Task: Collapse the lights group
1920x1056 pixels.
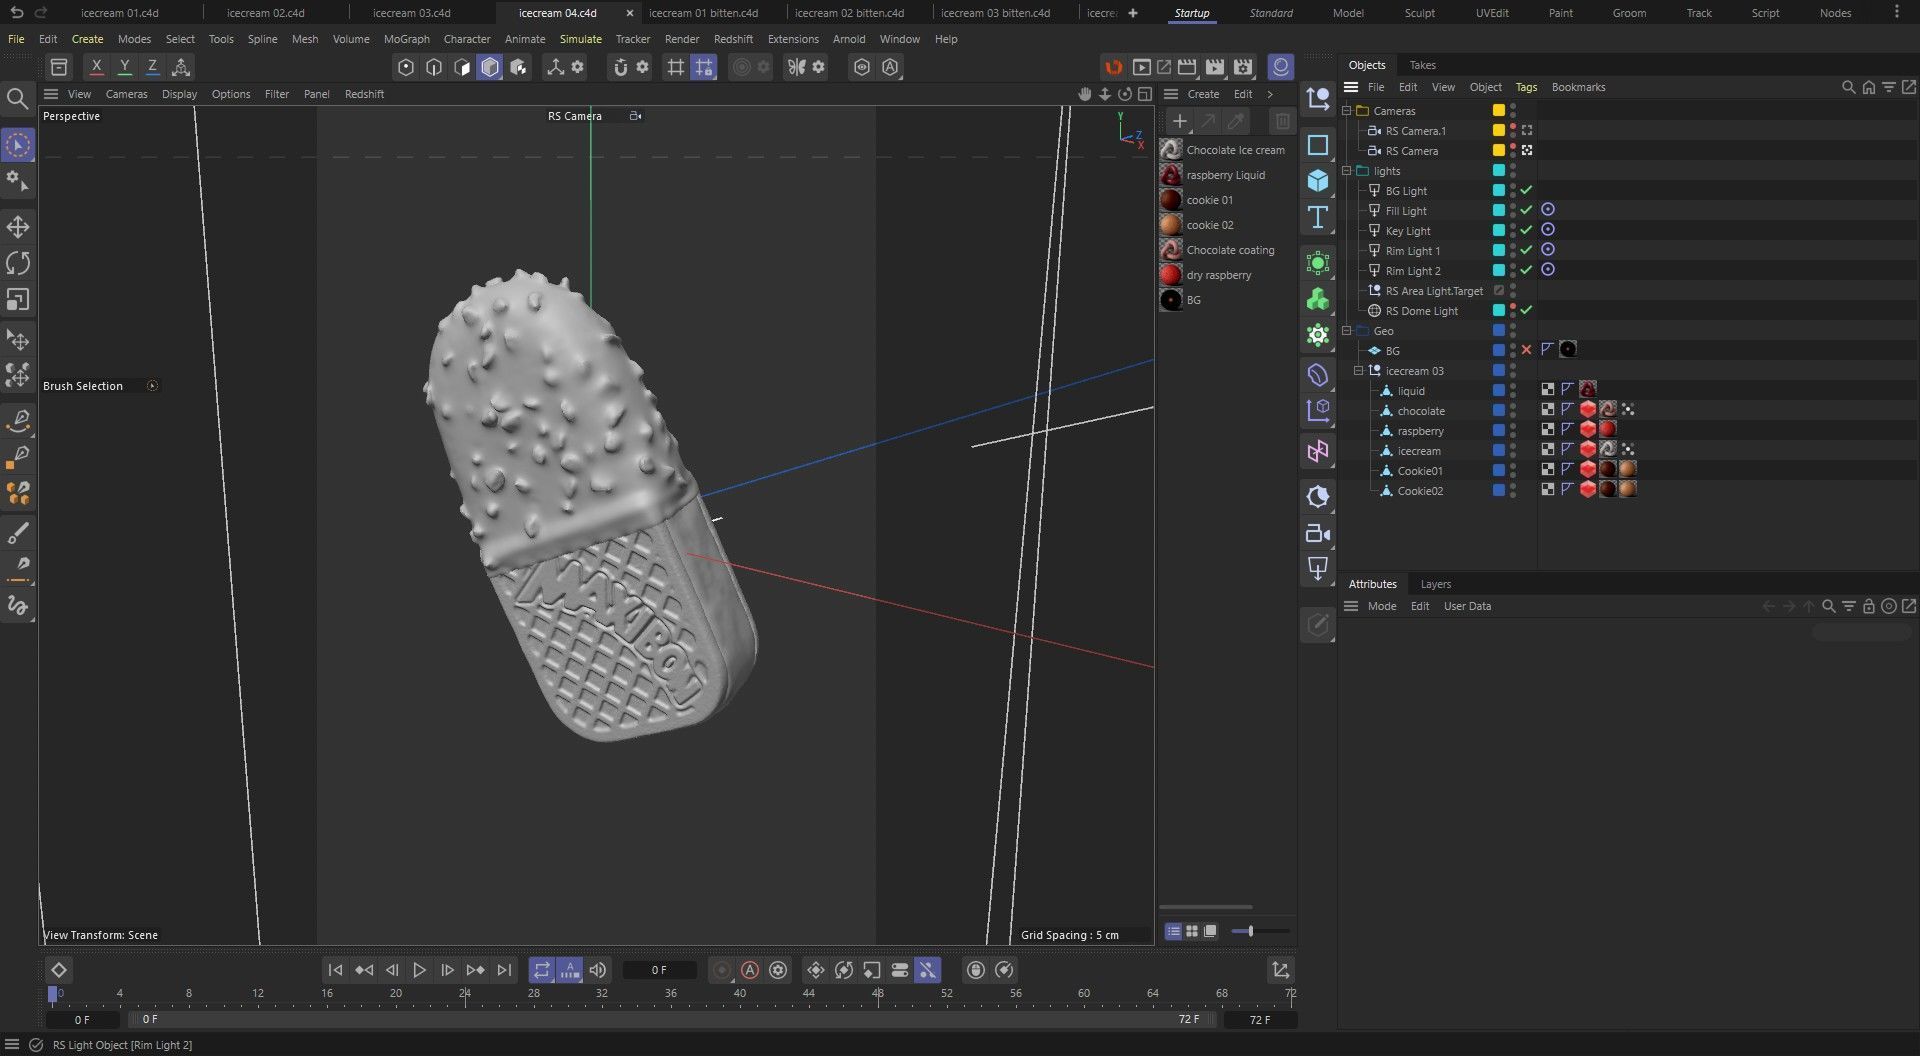Action: tap(1347, 171)
